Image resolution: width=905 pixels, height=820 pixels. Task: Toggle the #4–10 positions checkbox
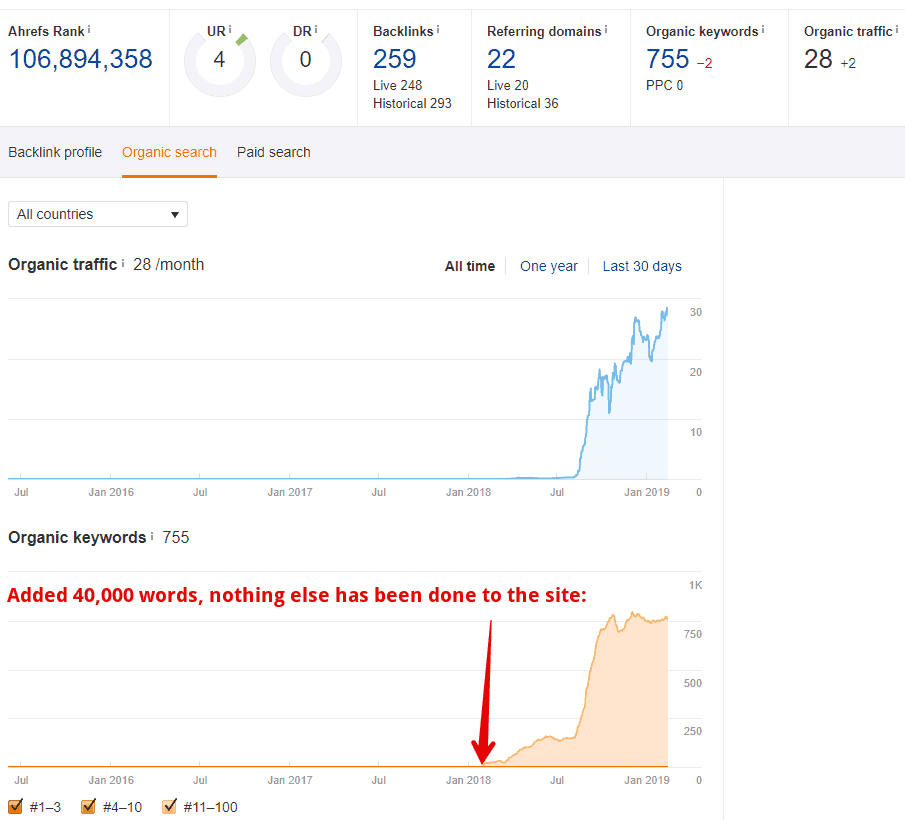click(x=88, y=807)
